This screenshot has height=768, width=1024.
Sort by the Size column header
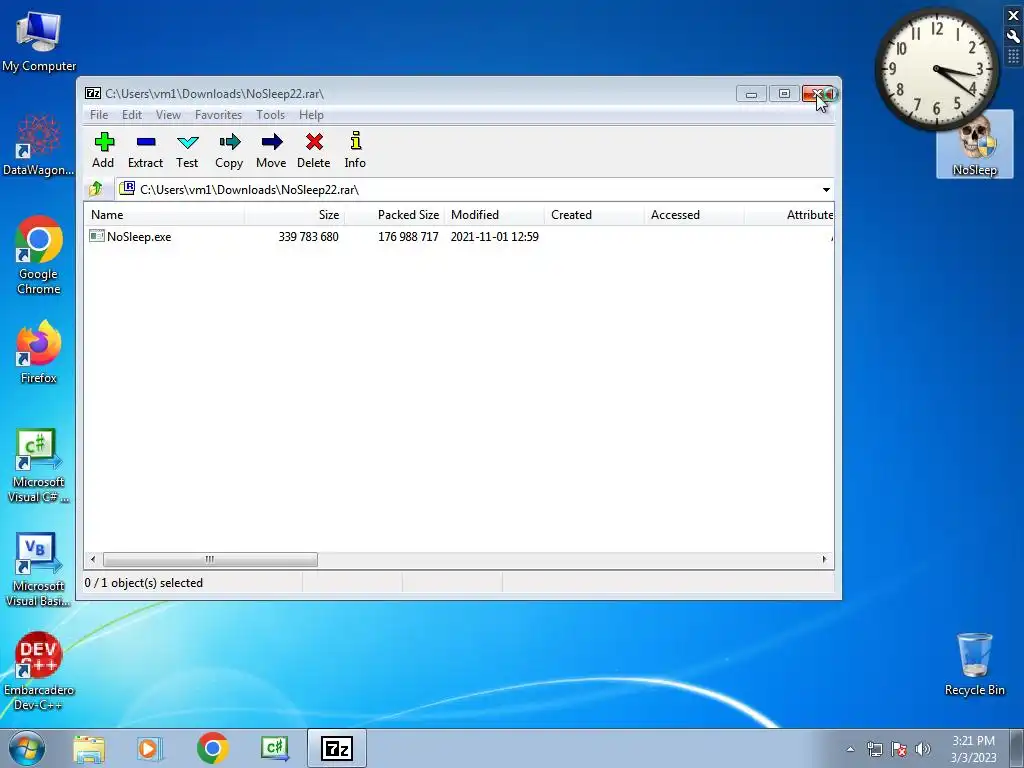click(295, 215)
